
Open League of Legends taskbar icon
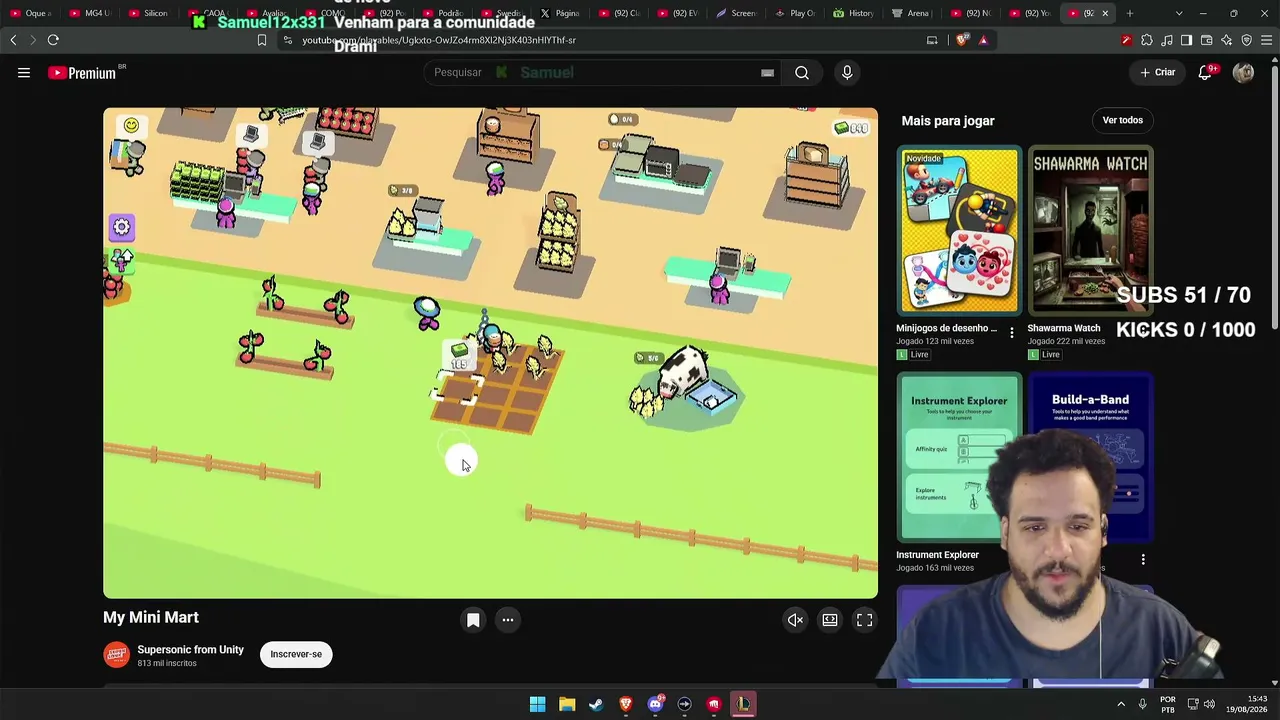[x=743, y=704]
